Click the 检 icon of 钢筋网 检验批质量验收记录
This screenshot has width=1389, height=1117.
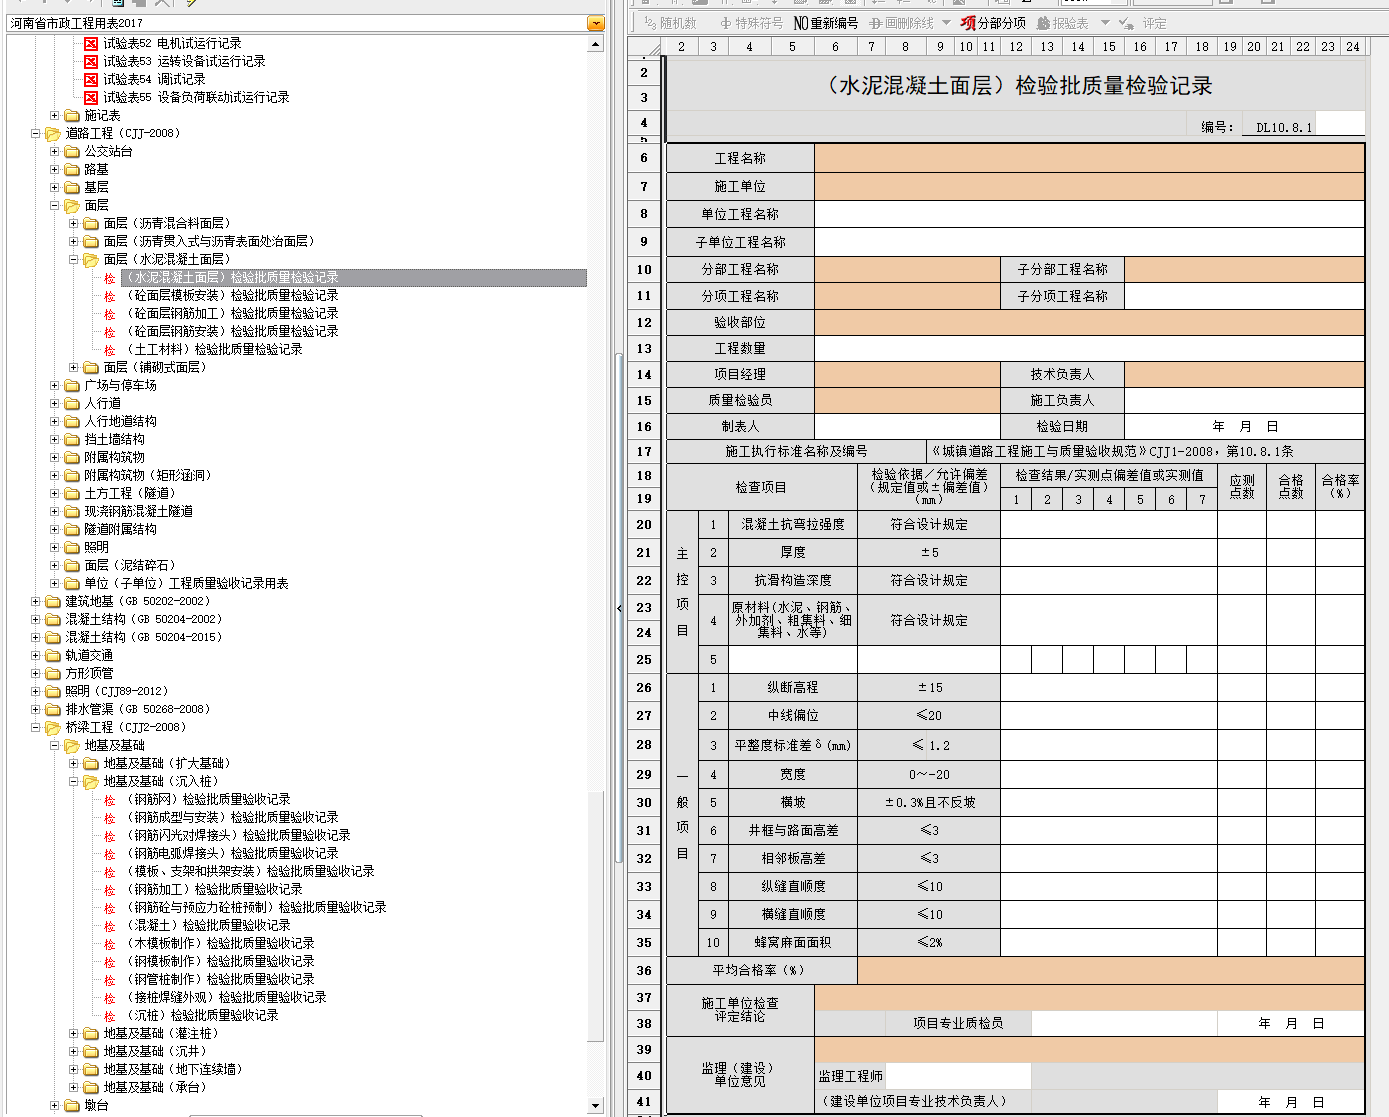pos(110,800)
